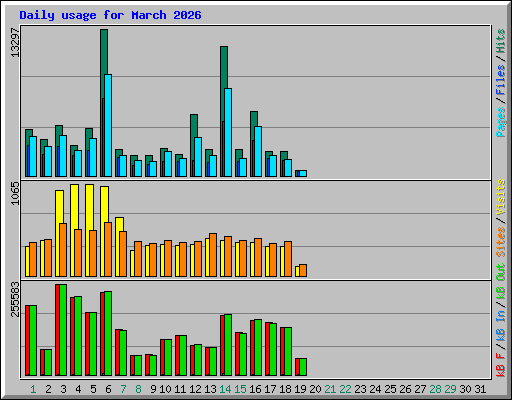Click the orange Sites bar for day 7
The height and width of the screenshot is (400, 512).
coord(123,254)
